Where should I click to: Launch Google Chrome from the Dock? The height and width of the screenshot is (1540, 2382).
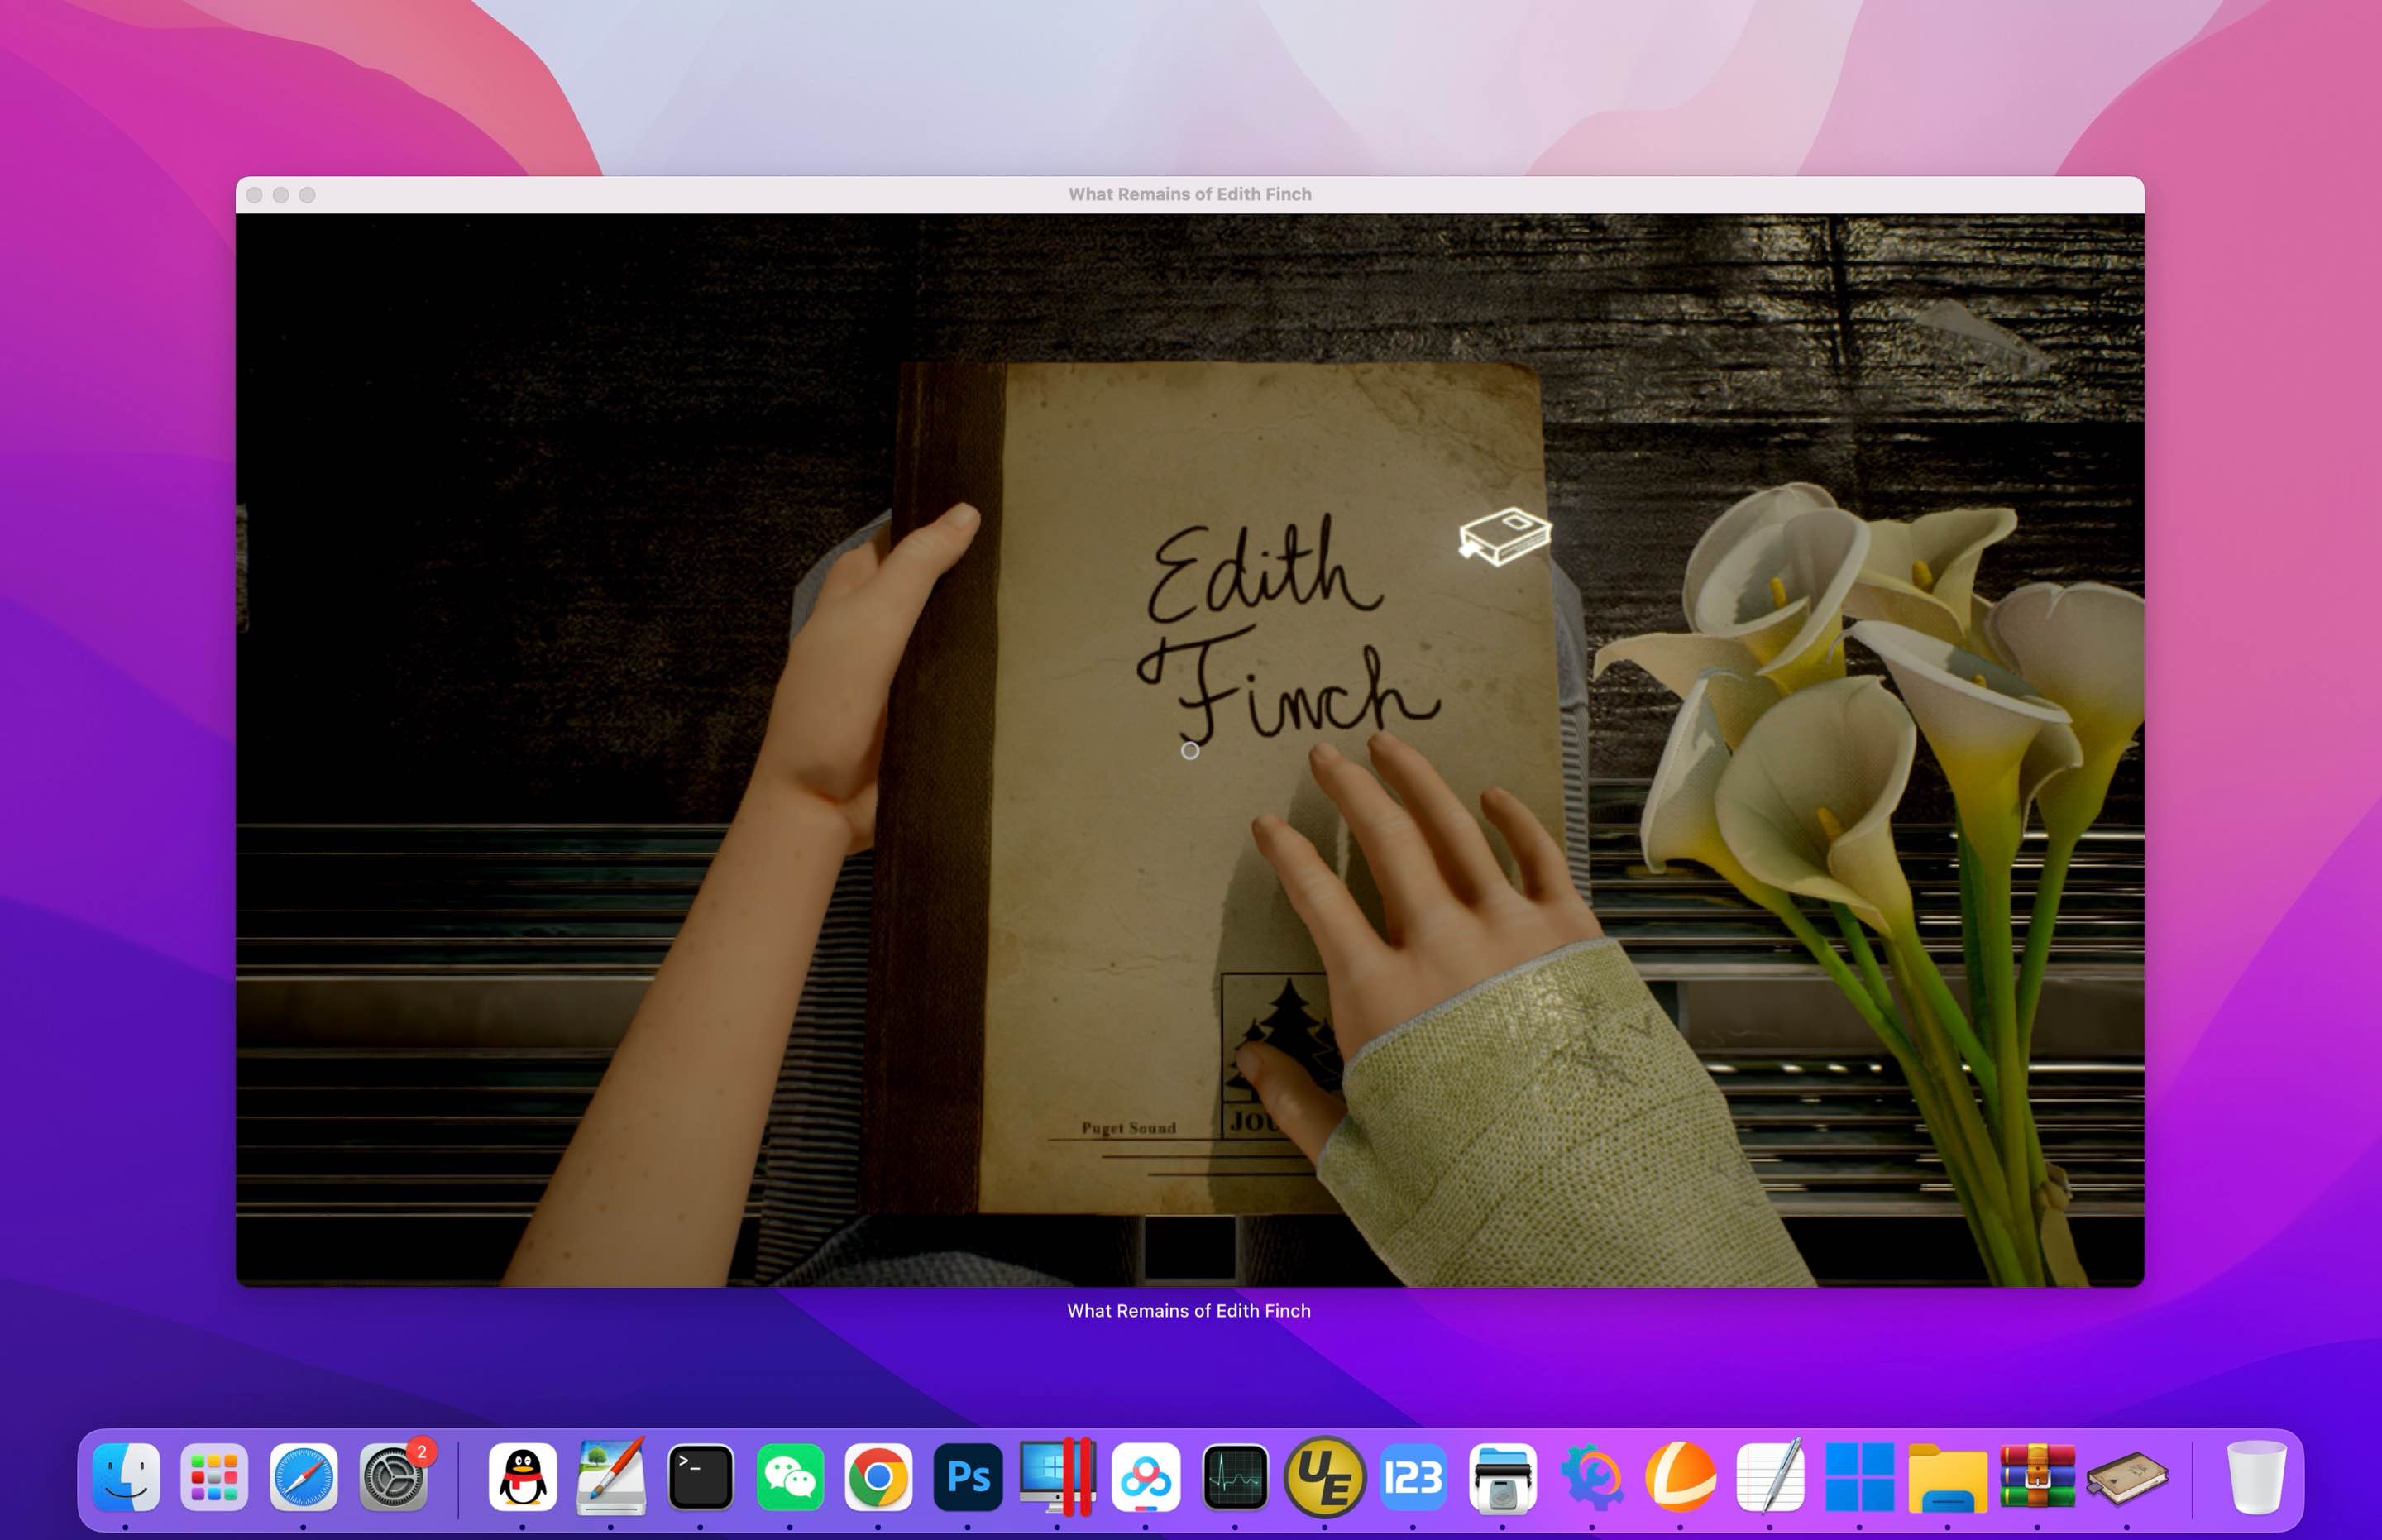click(878, 1477)
